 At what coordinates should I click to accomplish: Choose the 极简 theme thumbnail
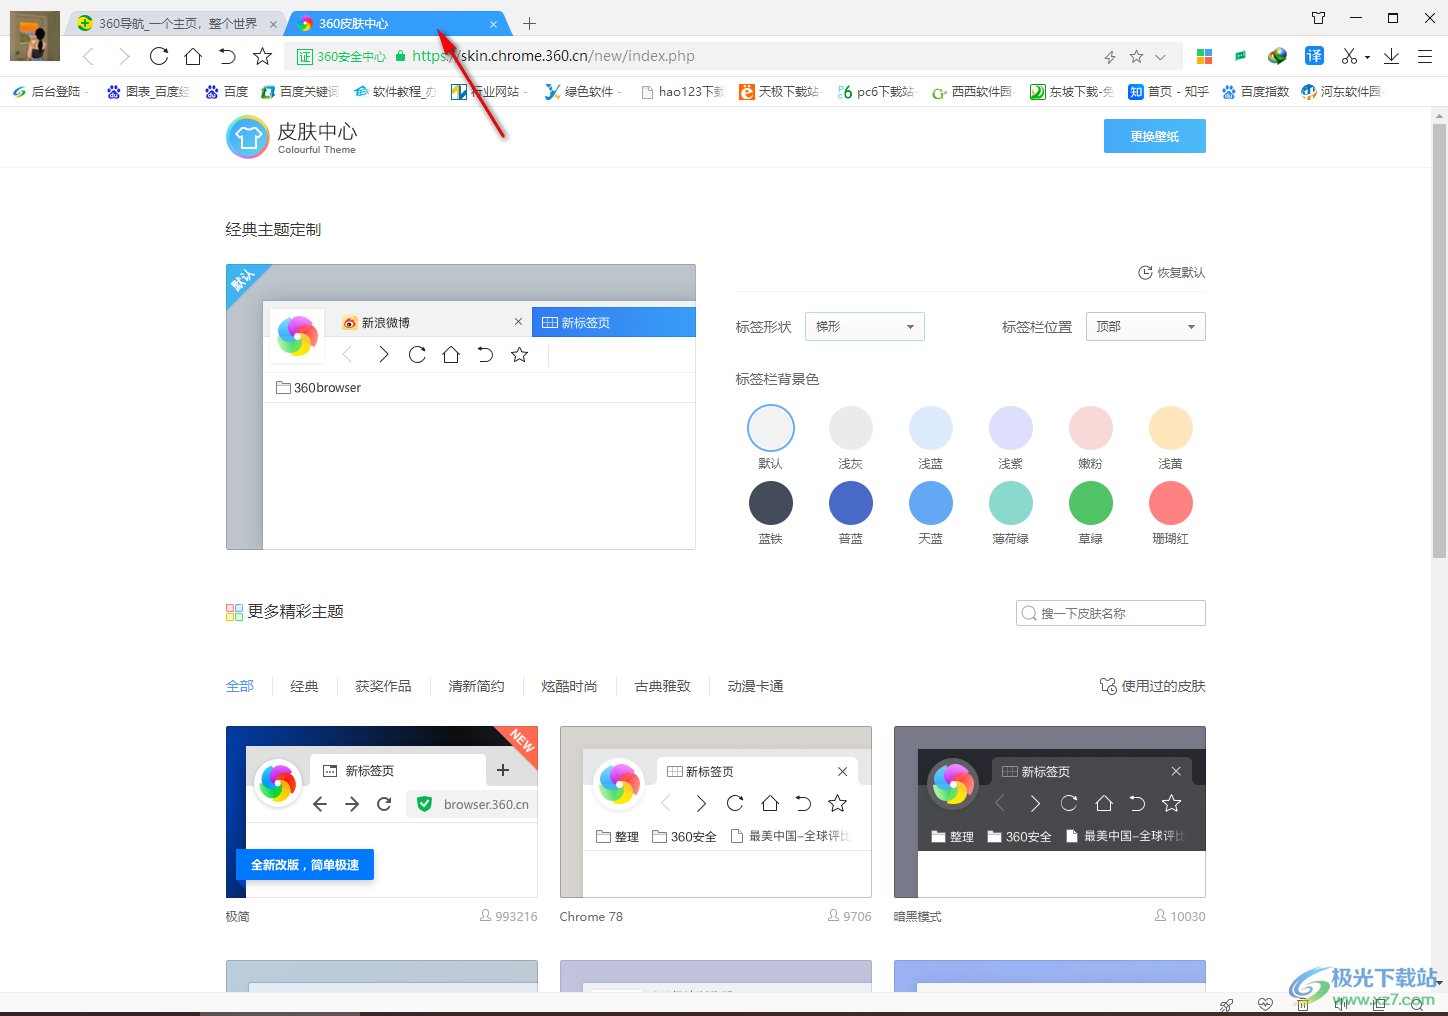(x=382, y=812)
